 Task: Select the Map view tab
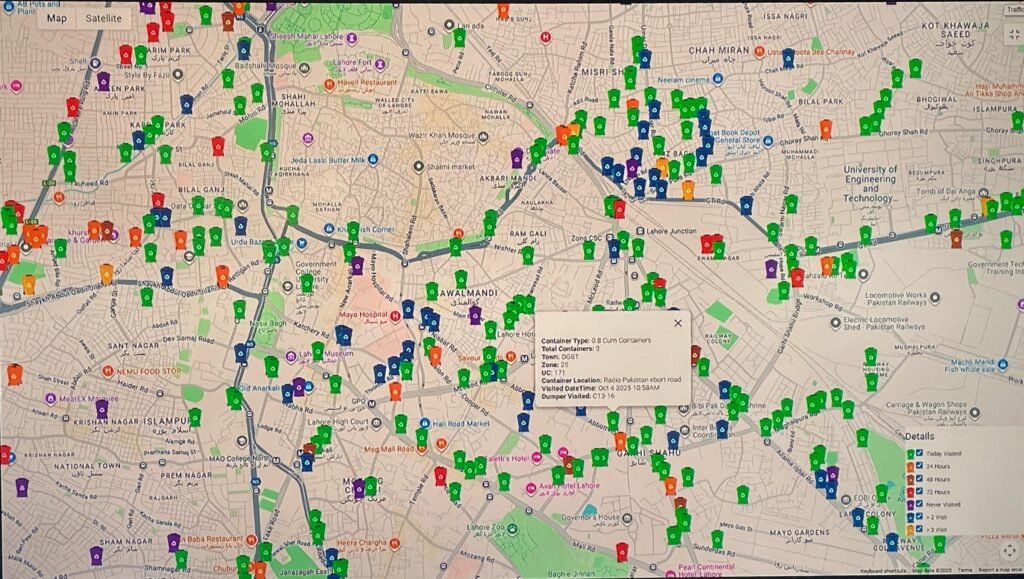click(x=58, y=18)
